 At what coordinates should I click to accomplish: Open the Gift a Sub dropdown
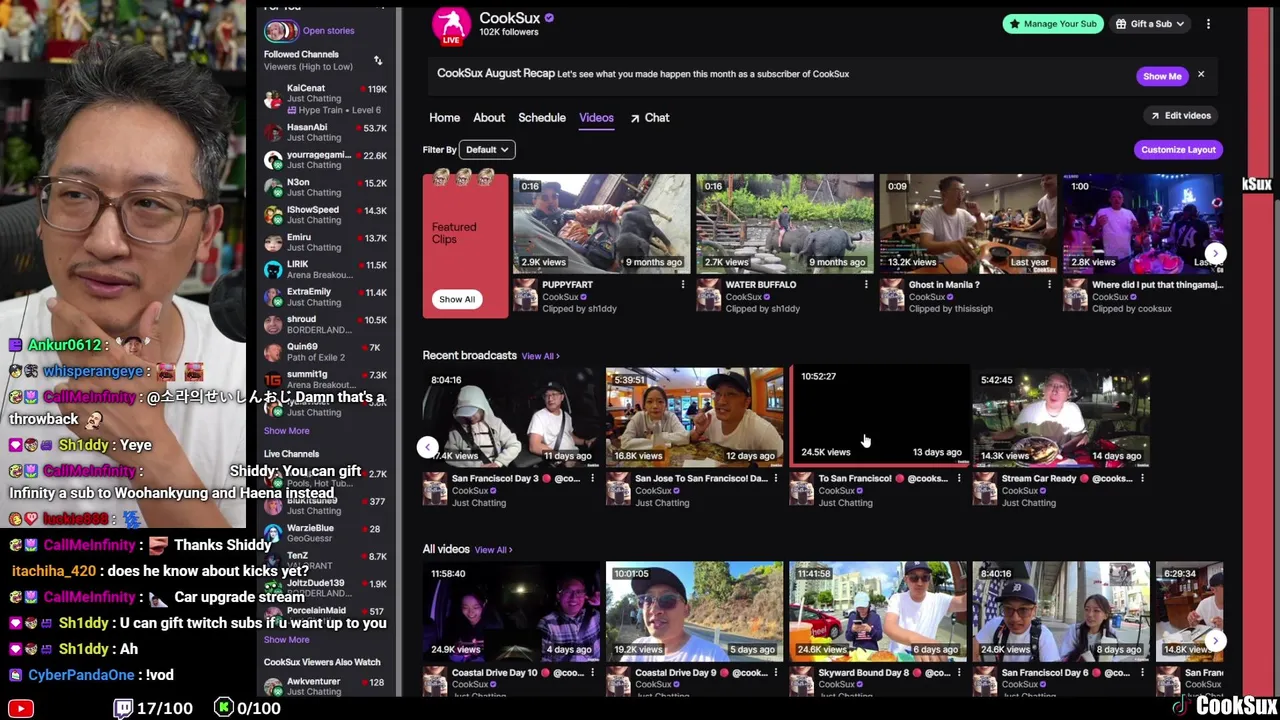(1150, 24)
